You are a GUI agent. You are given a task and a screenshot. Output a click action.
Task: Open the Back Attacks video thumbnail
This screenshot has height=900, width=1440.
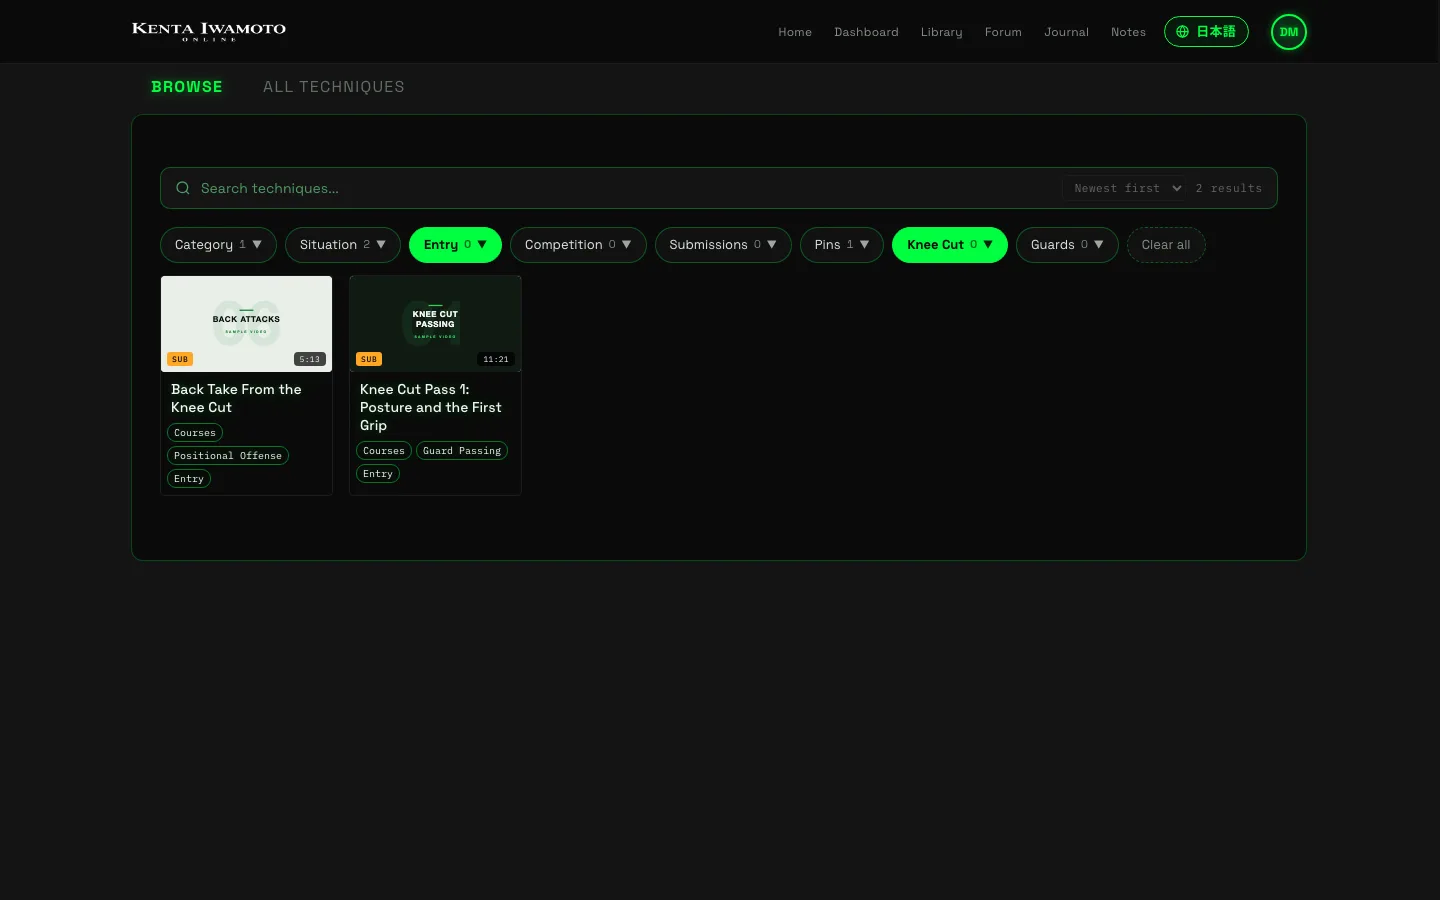coord(246,324)
